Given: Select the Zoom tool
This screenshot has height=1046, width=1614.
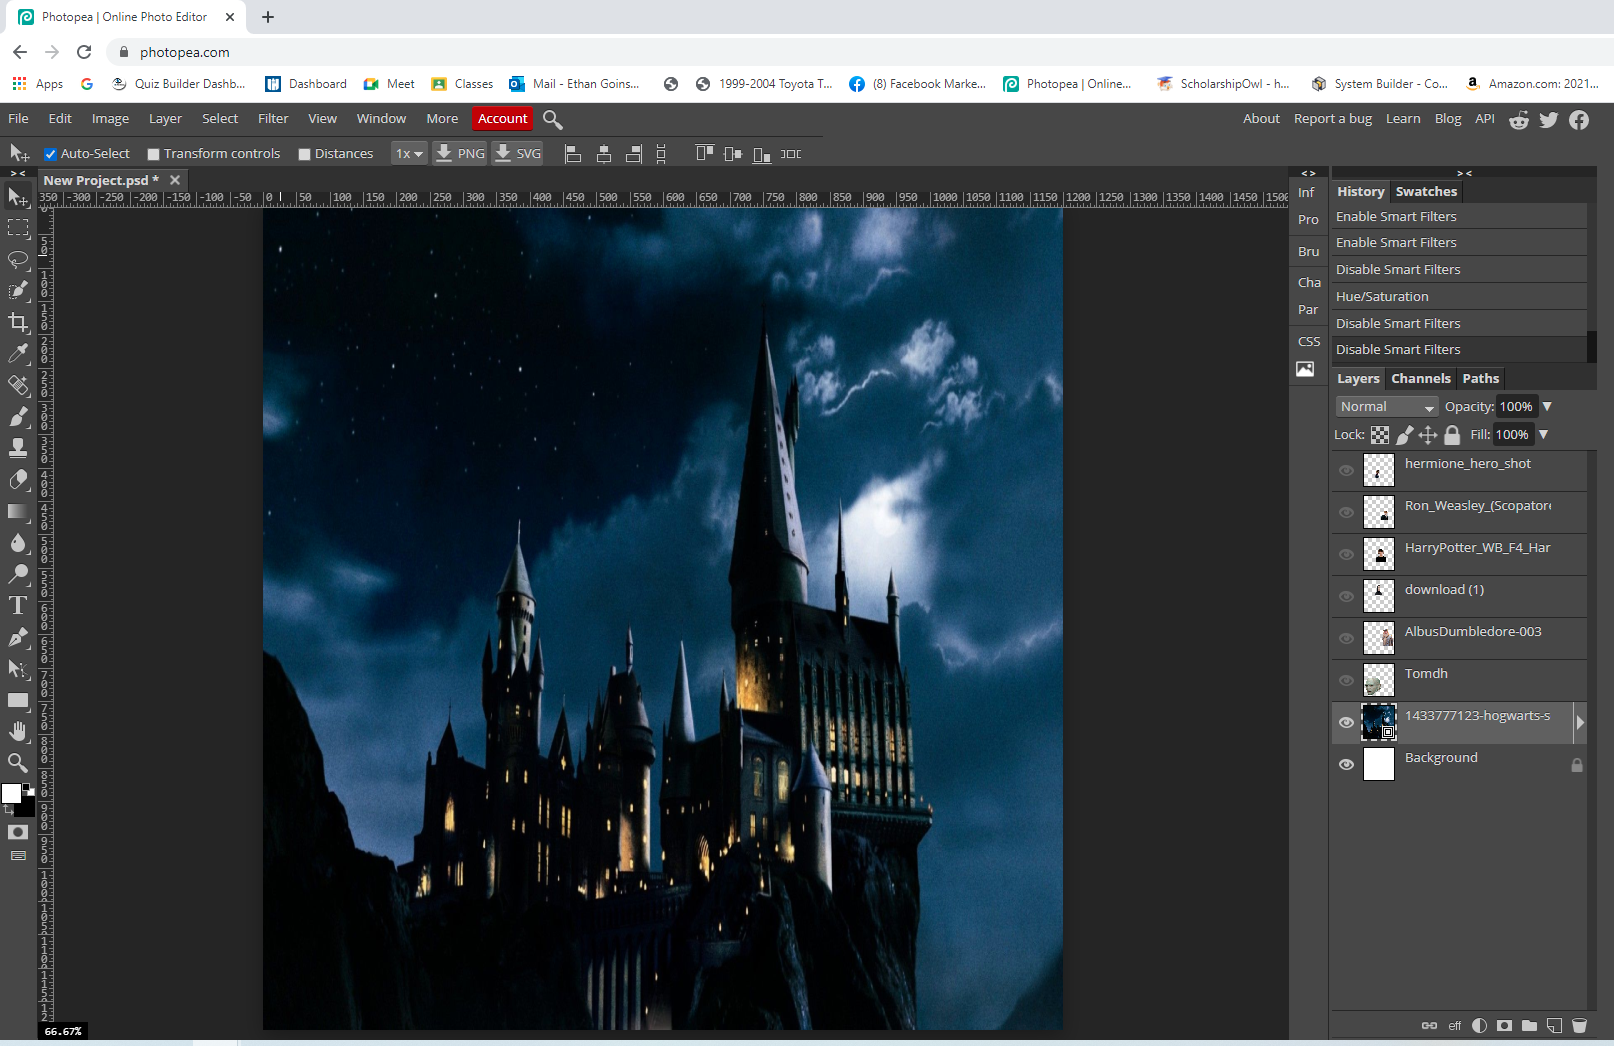Looking at the screenshot, I should [x=18, y=762].
